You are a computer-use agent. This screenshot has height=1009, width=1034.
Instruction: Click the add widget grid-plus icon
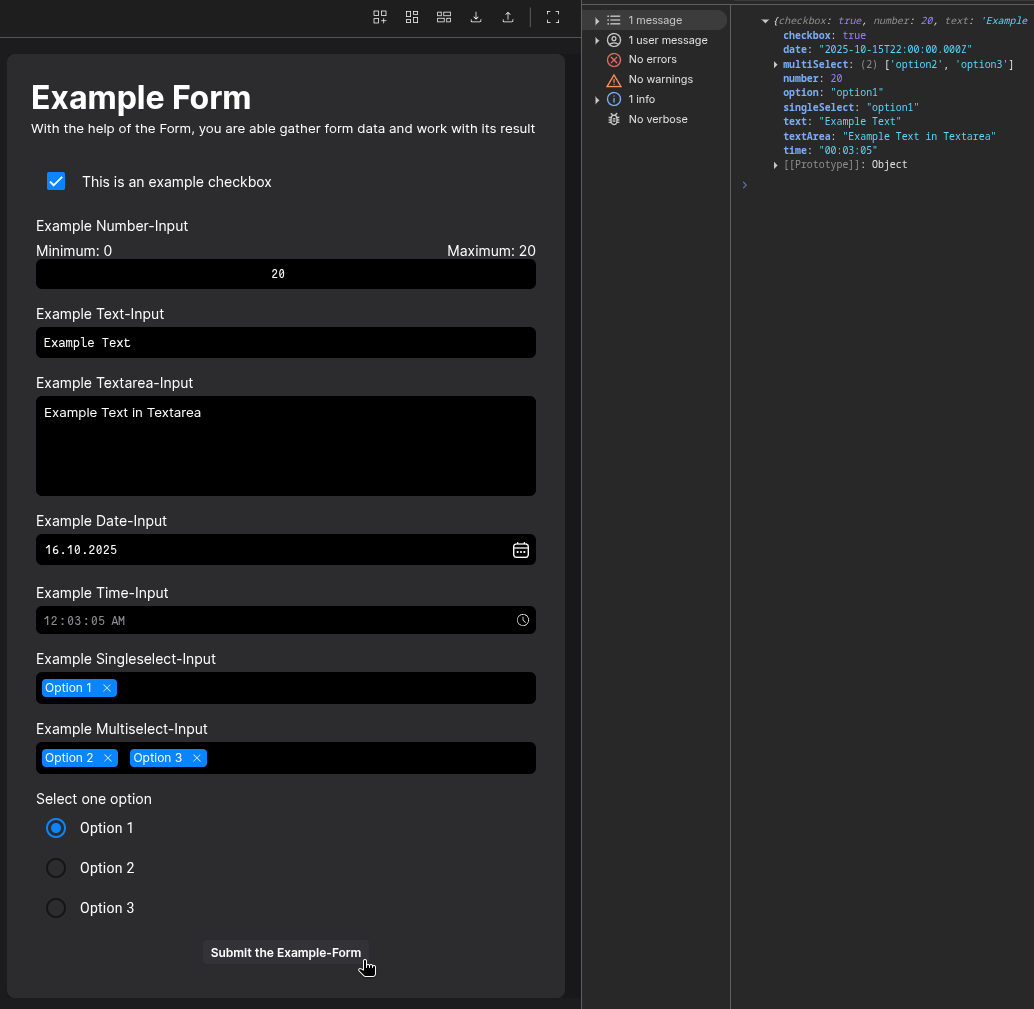pyautogui.click(x=380, y=17)
